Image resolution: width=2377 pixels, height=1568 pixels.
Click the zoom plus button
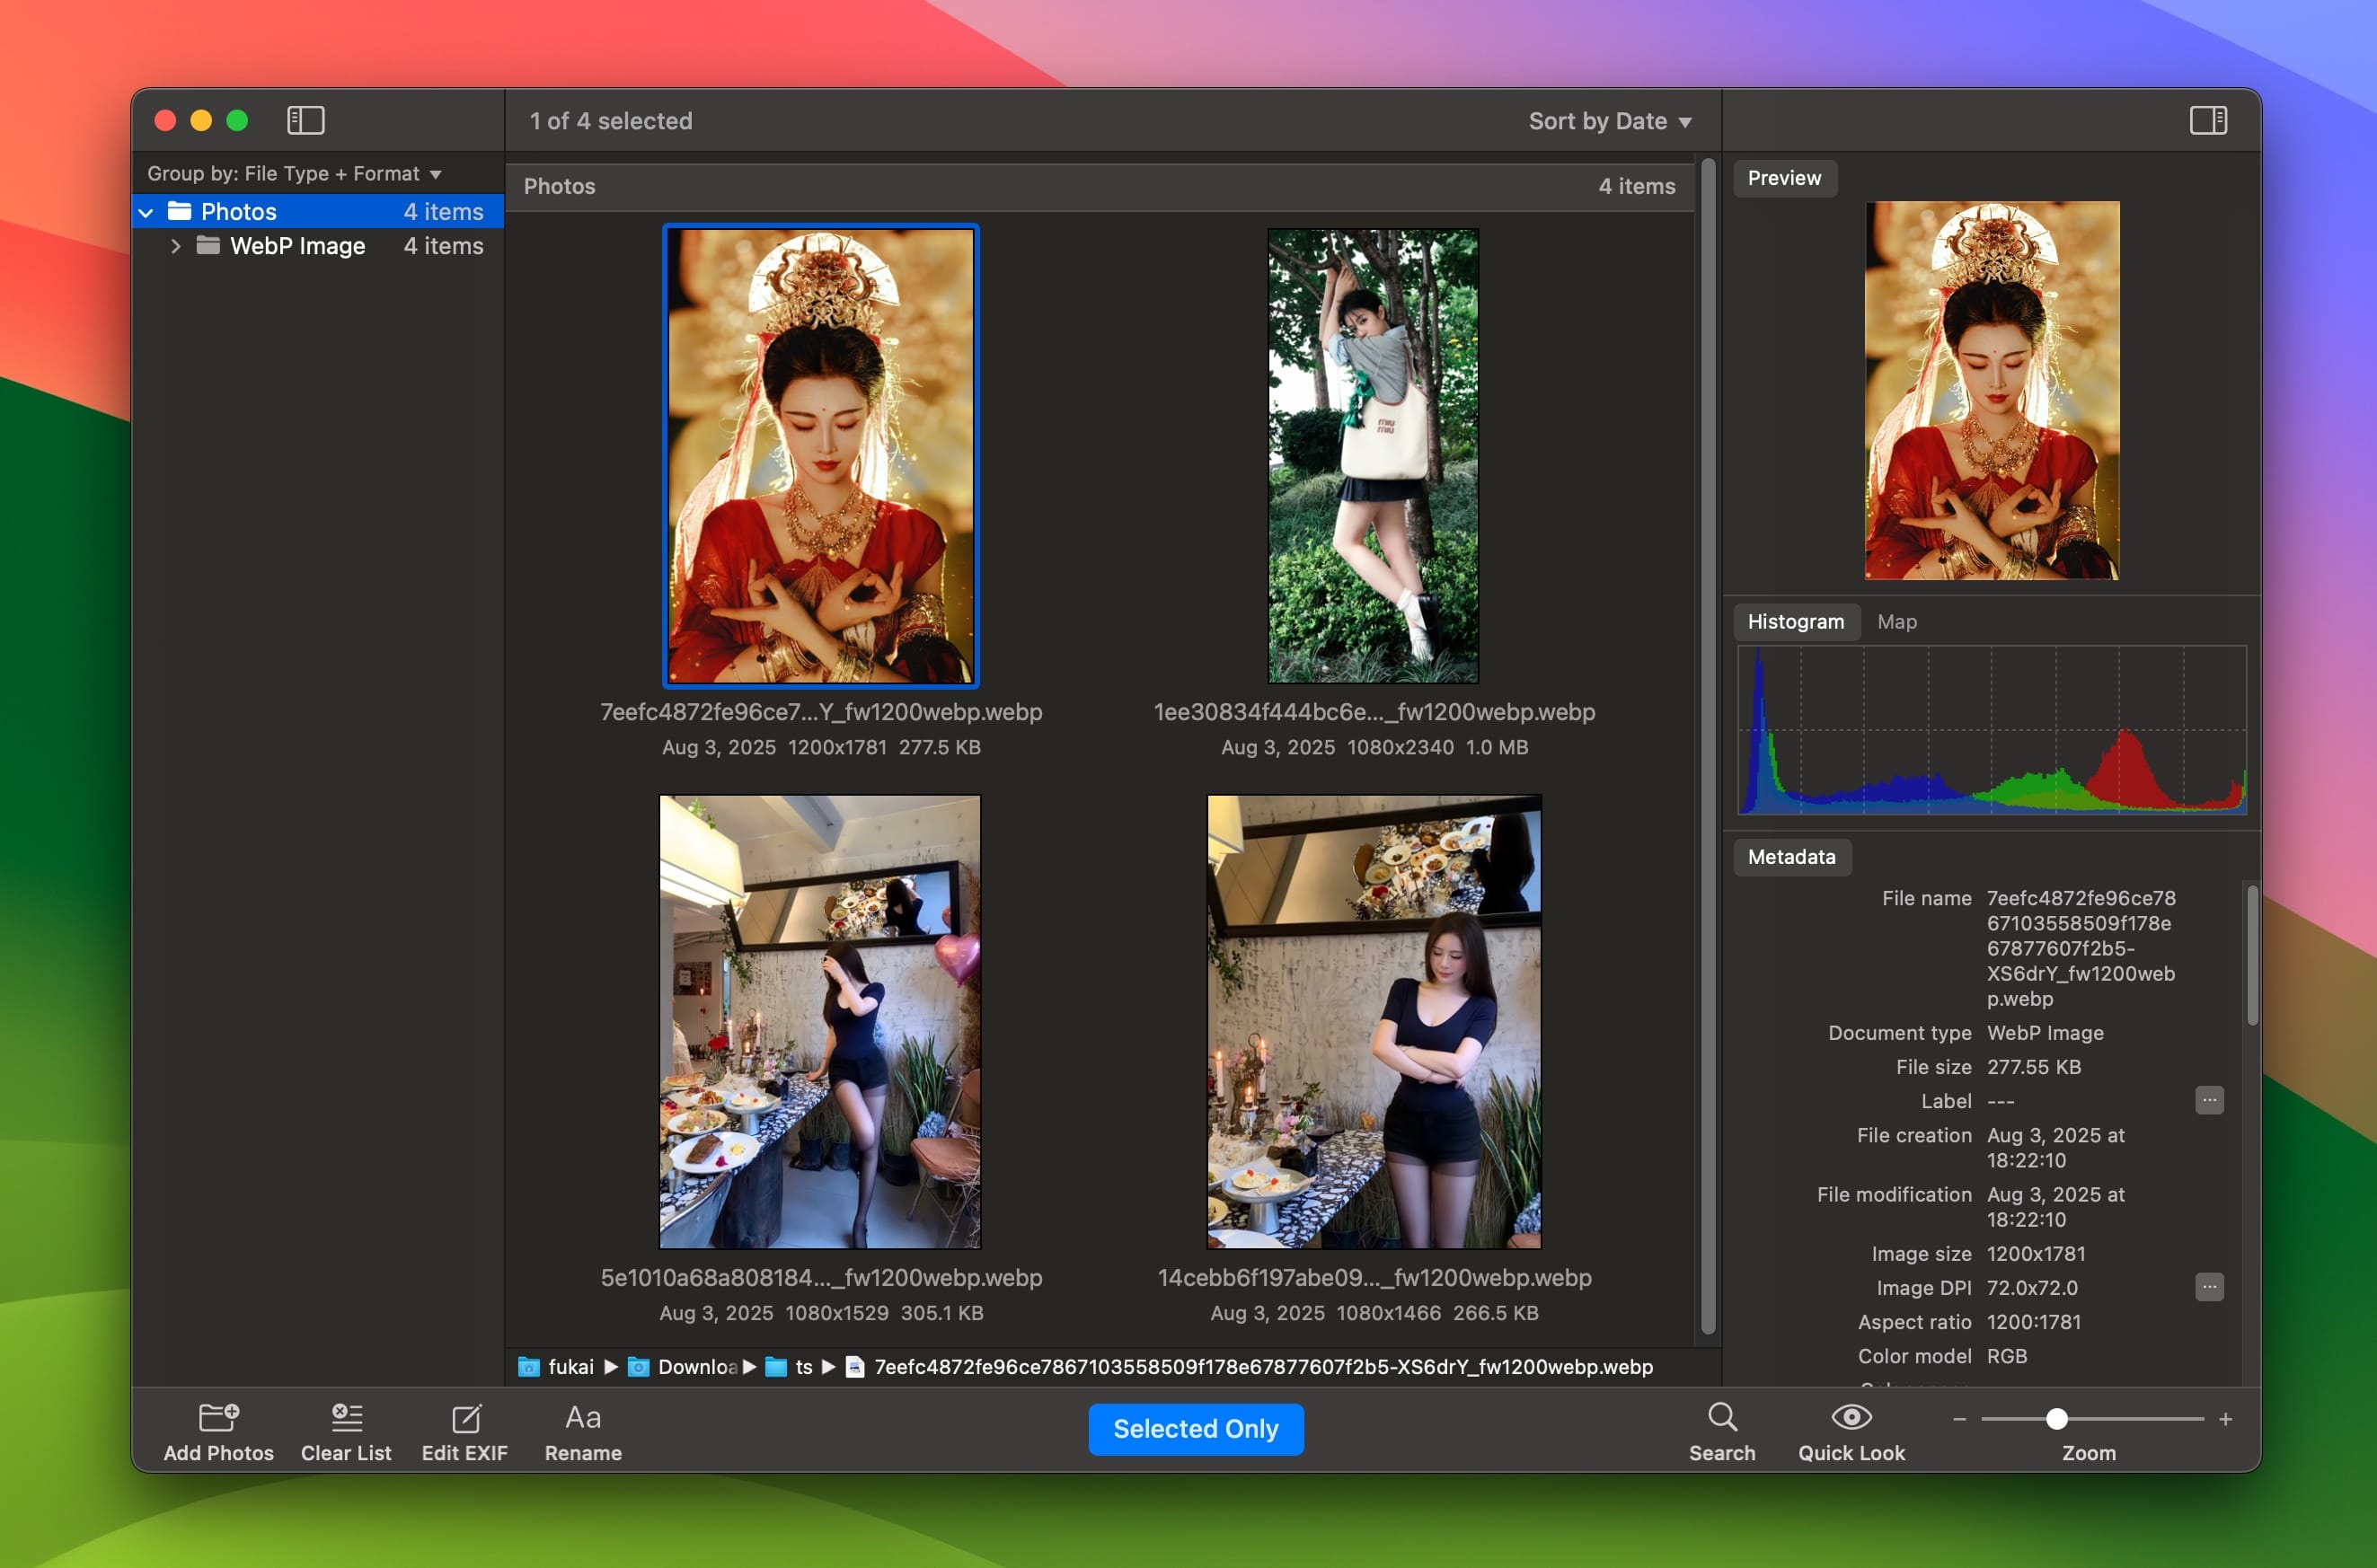tap(2225, 1419)
